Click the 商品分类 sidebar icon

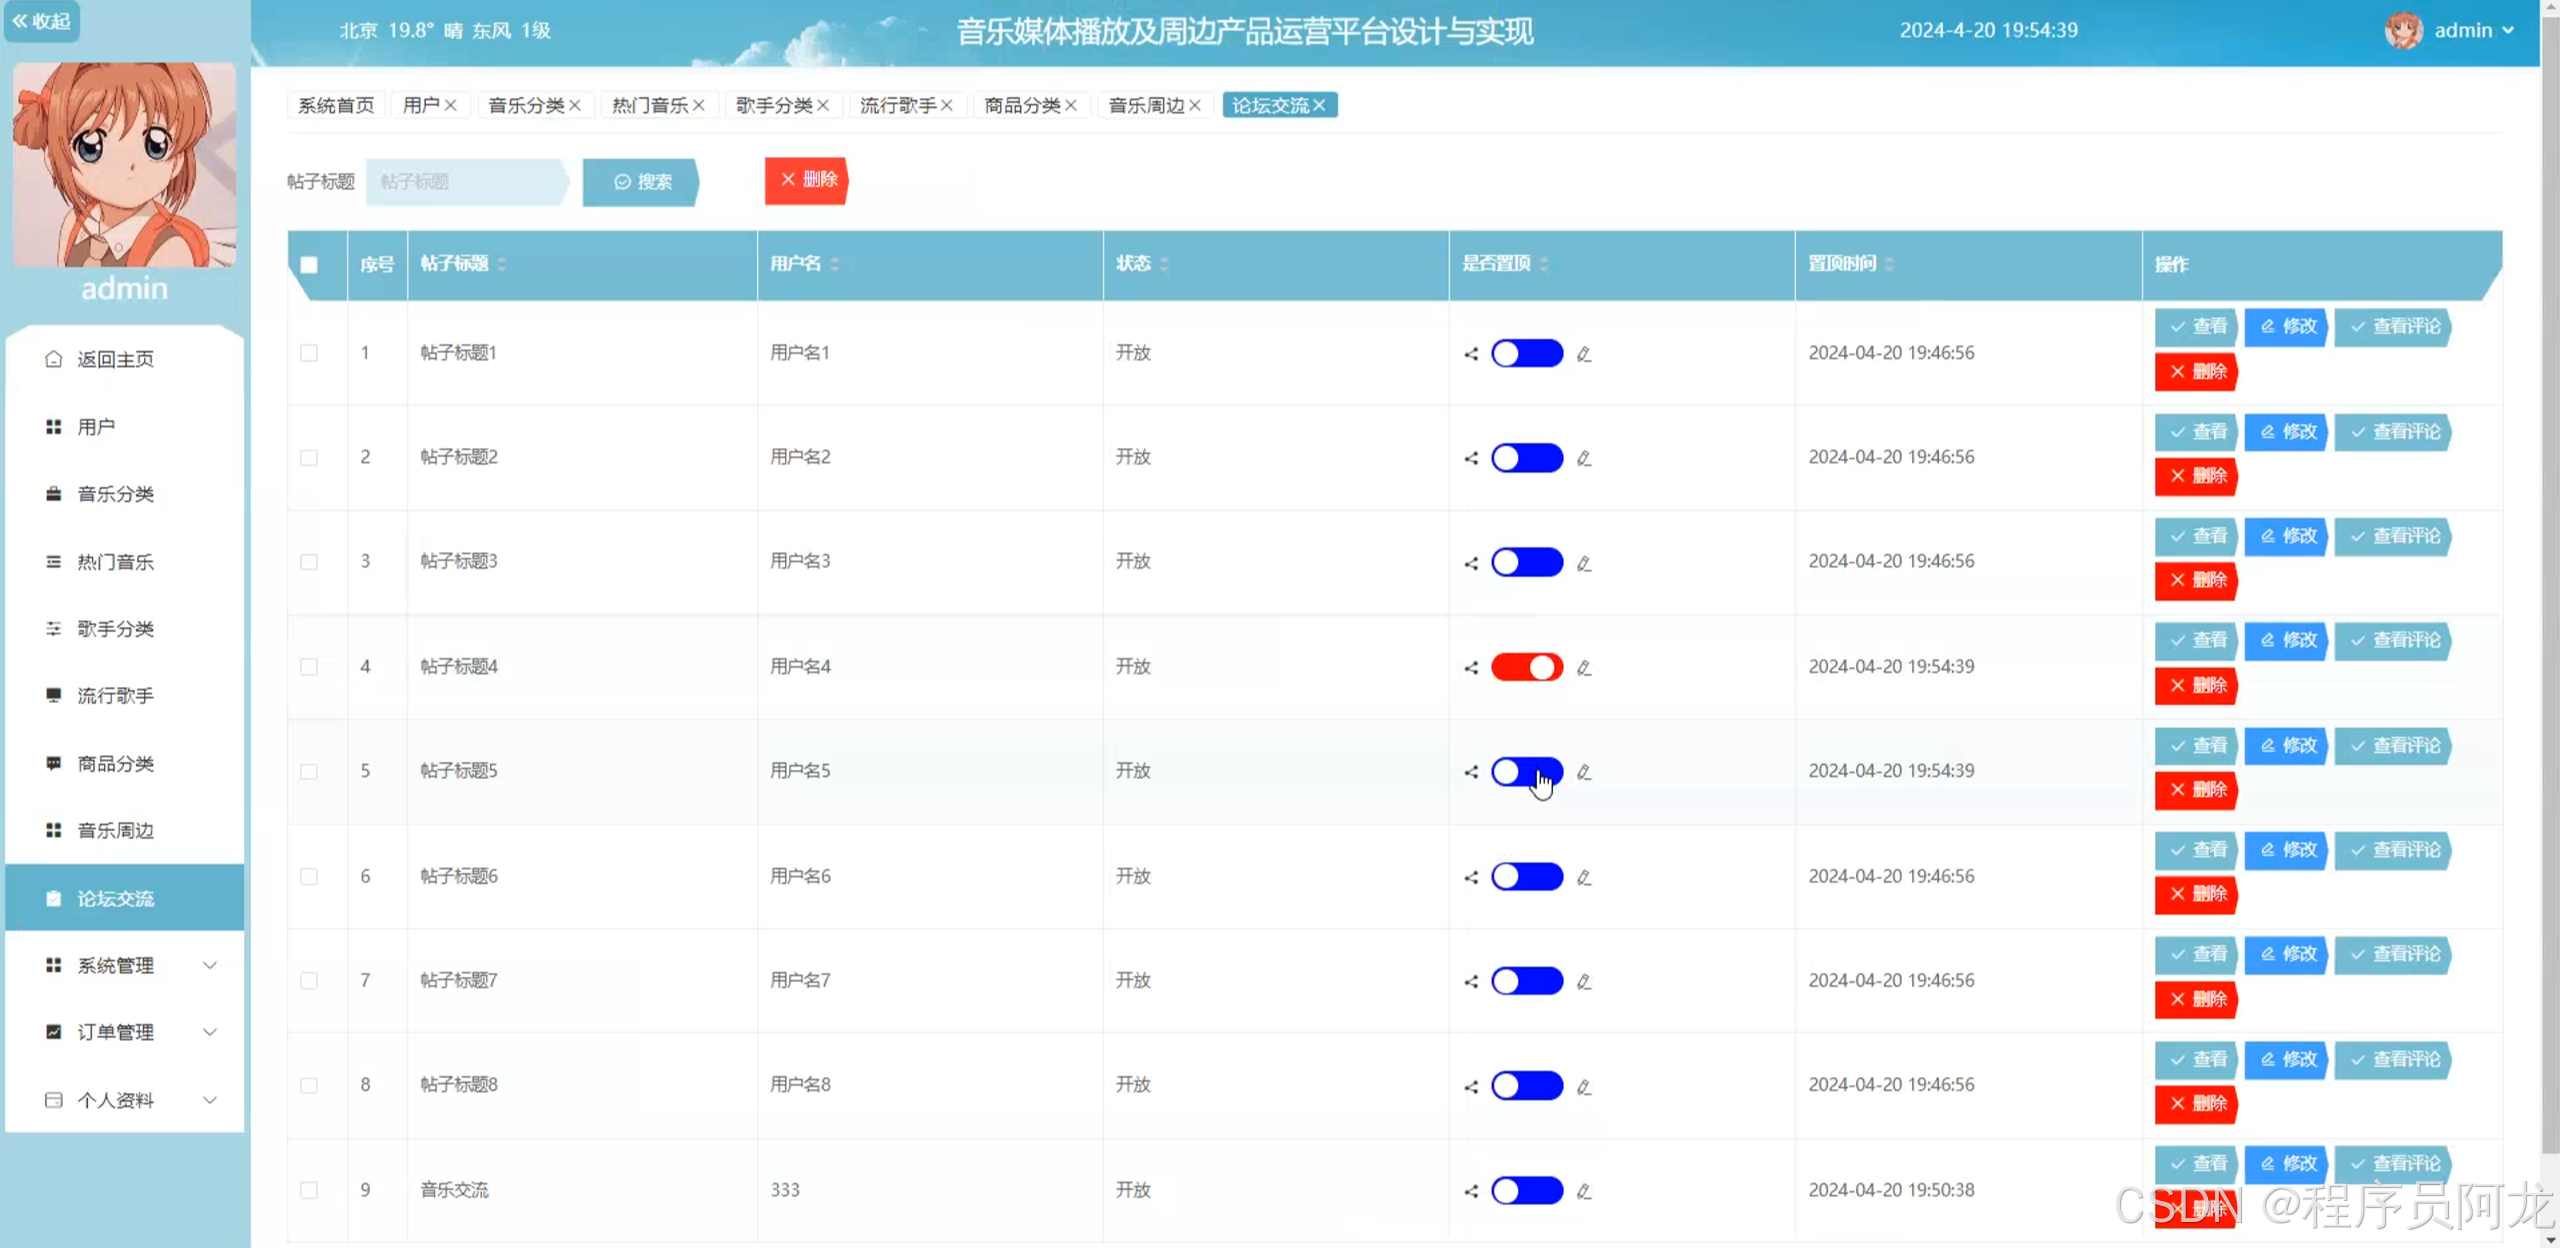(54, 763)
